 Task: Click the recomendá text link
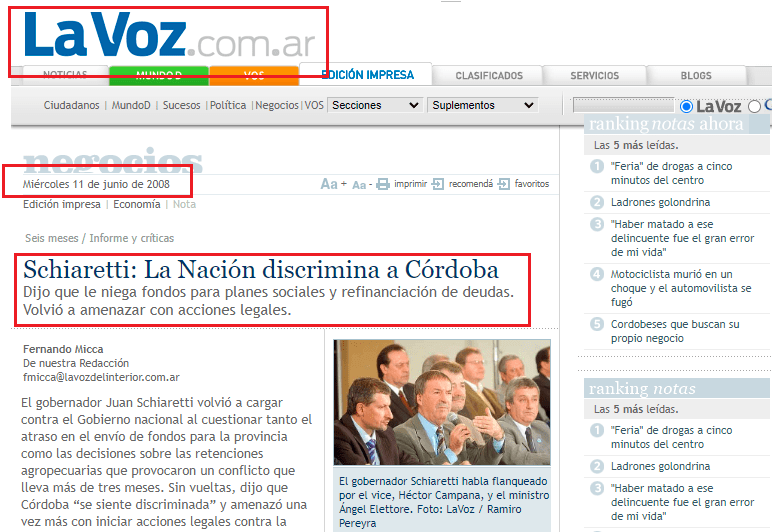pos(470,184)
